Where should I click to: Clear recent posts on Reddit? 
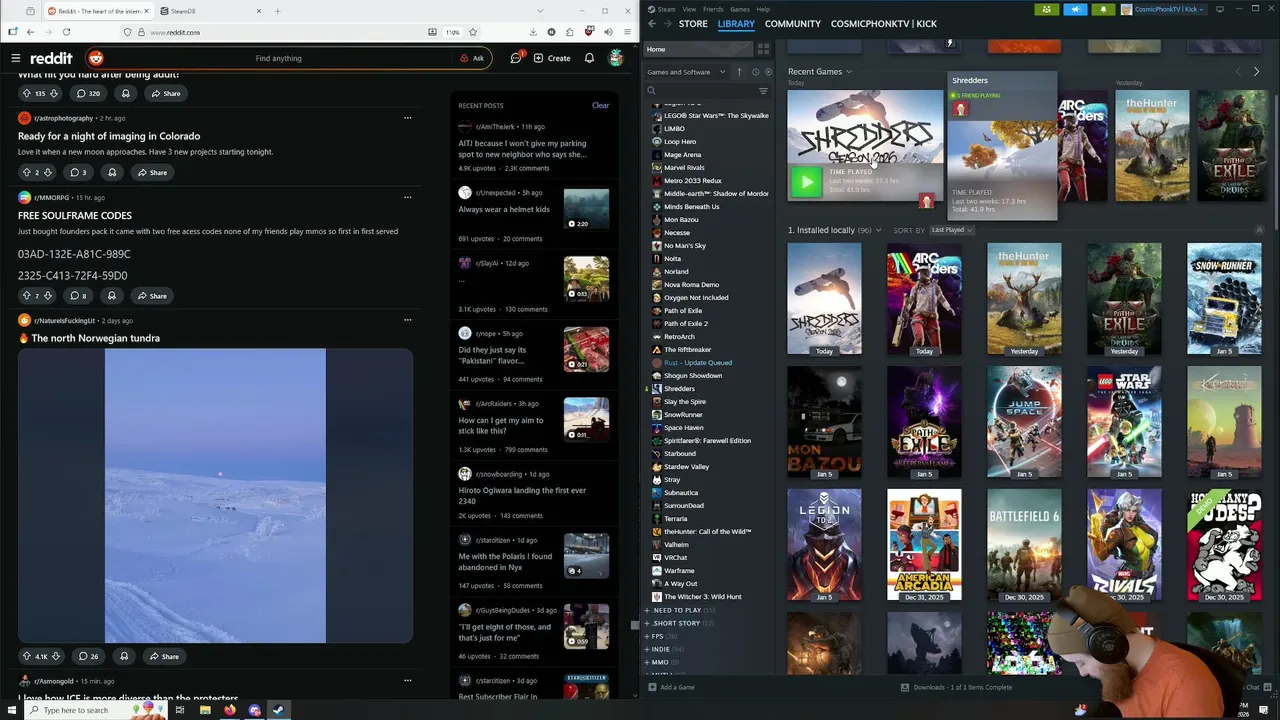600,105
